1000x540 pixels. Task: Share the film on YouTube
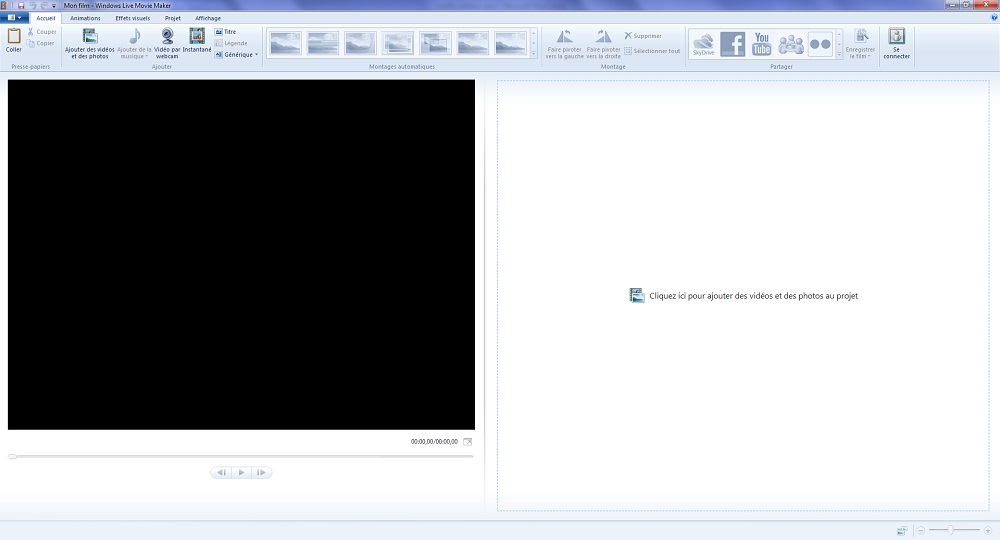(761, 44)
